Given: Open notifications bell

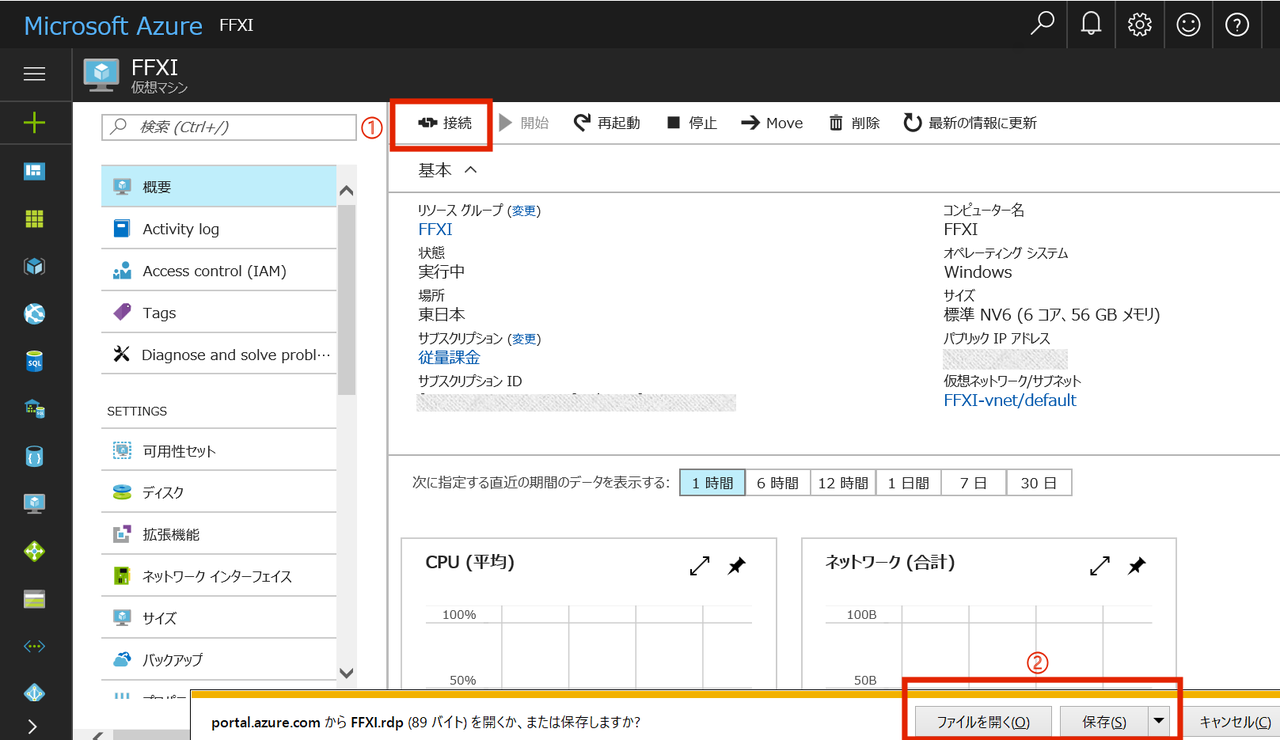Looking at the screenshot, I should pyautogui.click(x=1091, y=24).
